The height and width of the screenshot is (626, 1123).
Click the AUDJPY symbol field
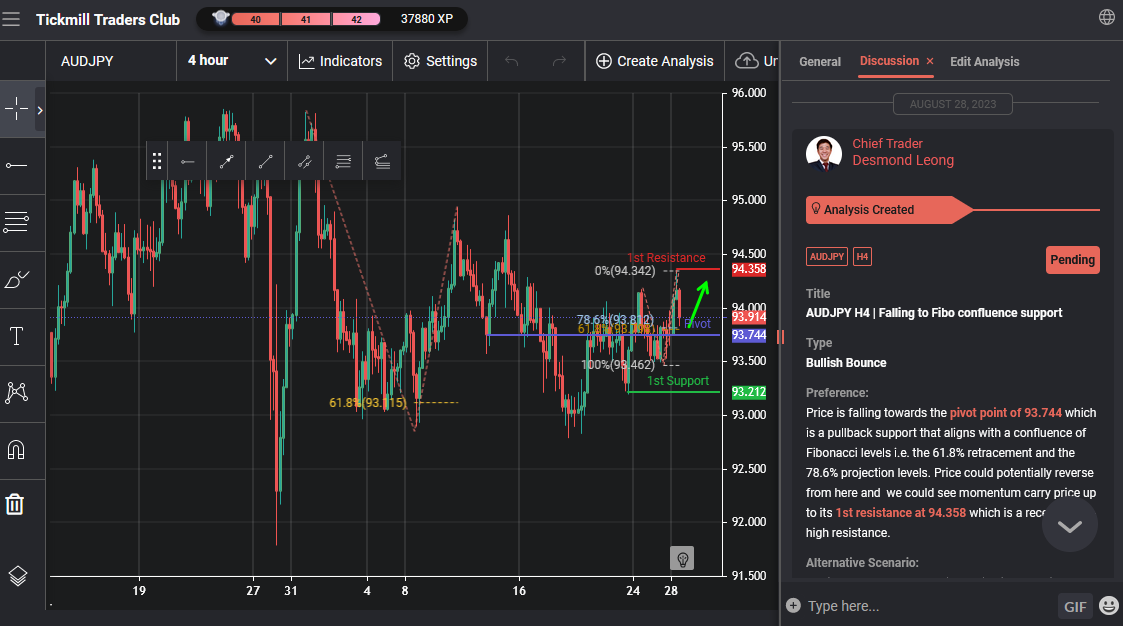pos(111,61)
